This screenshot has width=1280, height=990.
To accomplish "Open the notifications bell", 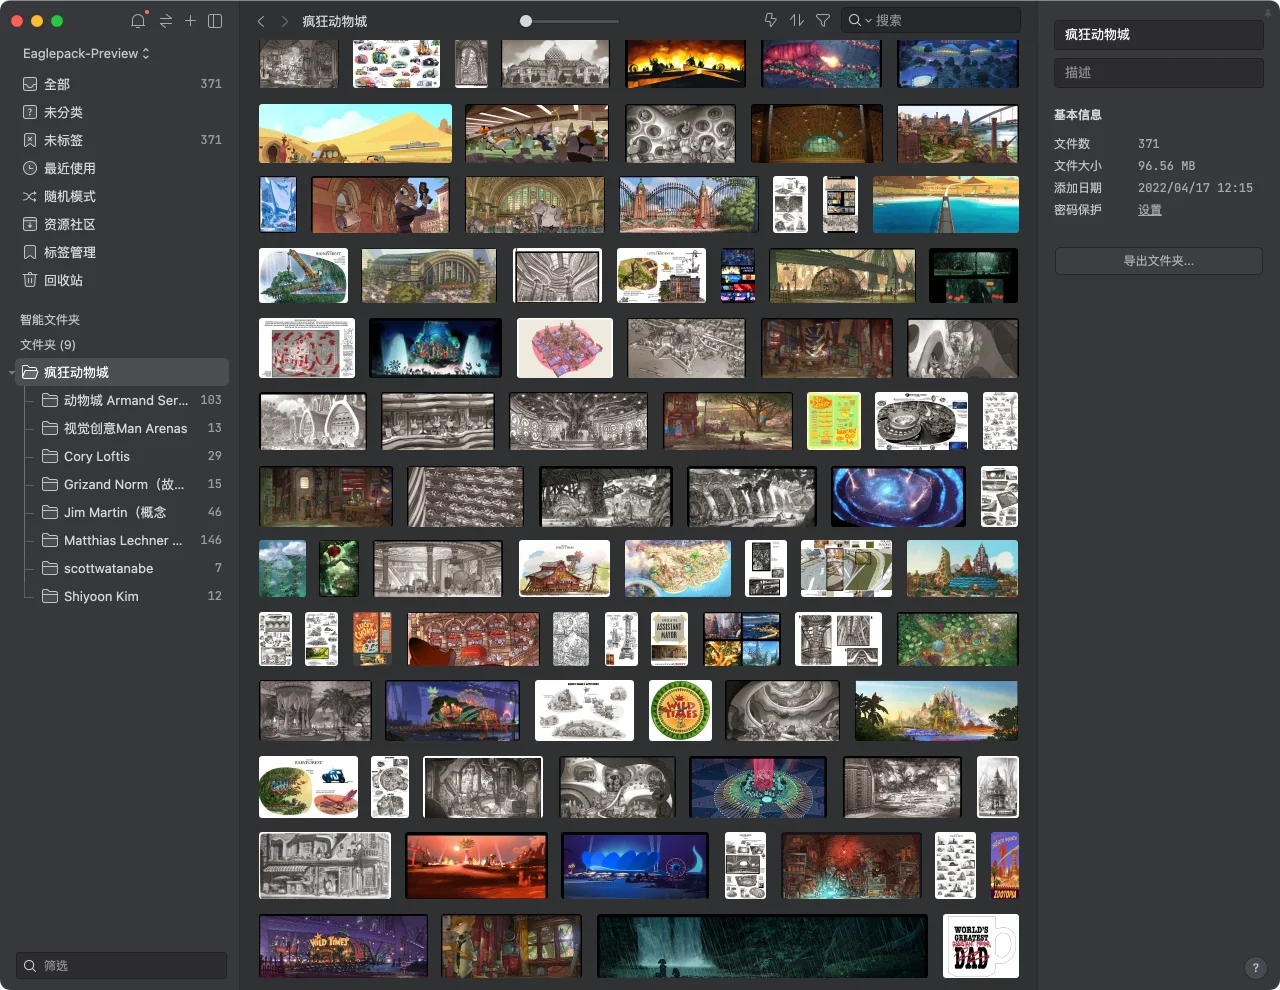I will pyautogui.click(x=138, y=21).
